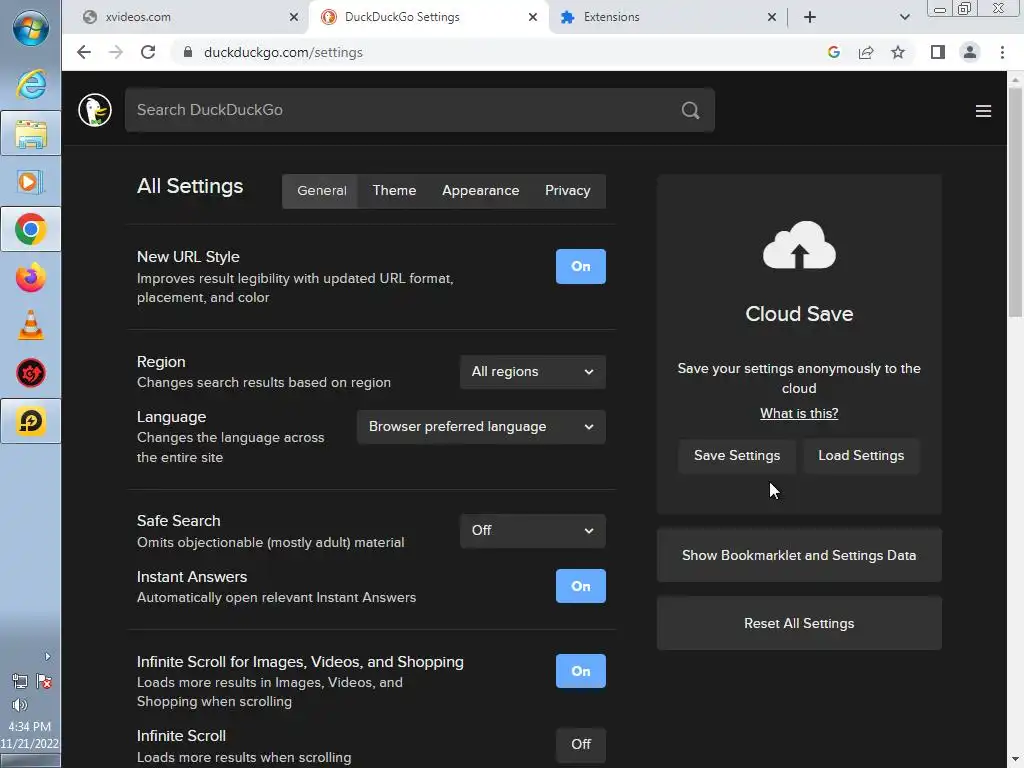Click the yellow taskbar app icon
Viewport: 1024px width, 768px height.
31,421
